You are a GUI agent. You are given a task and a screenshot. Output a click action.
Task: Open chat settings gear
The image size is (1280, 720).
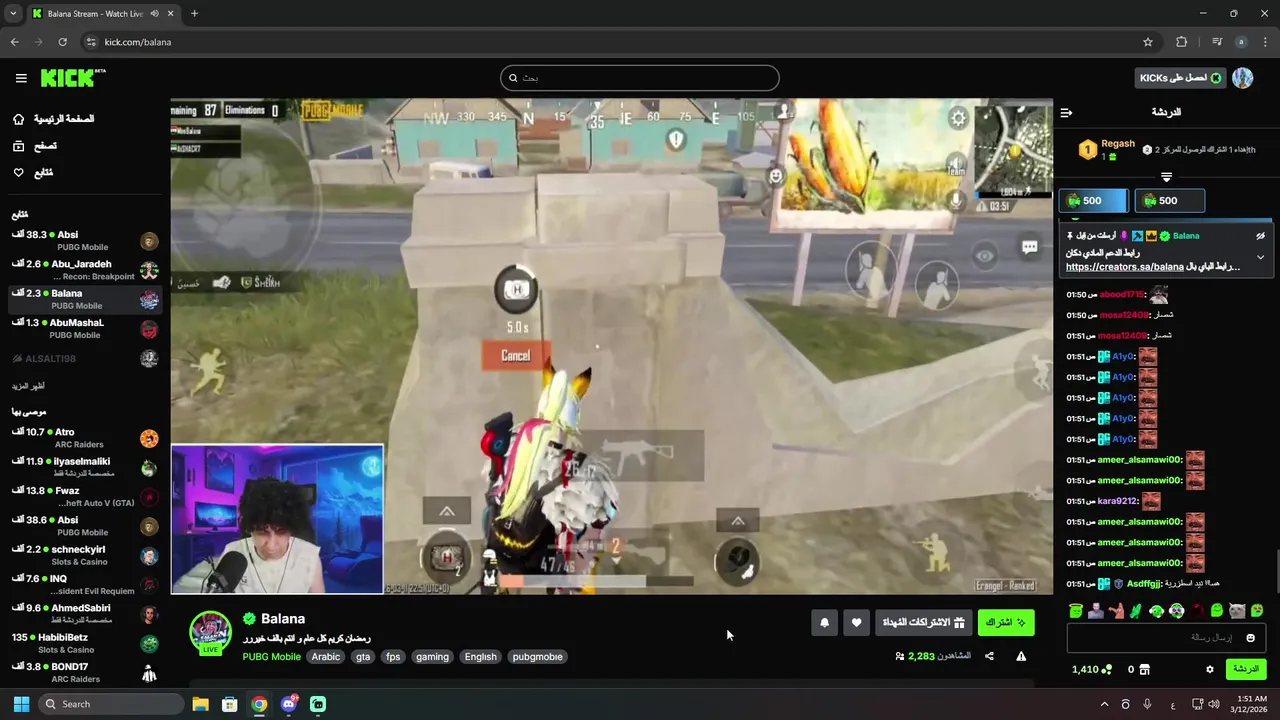(1210, 670)
